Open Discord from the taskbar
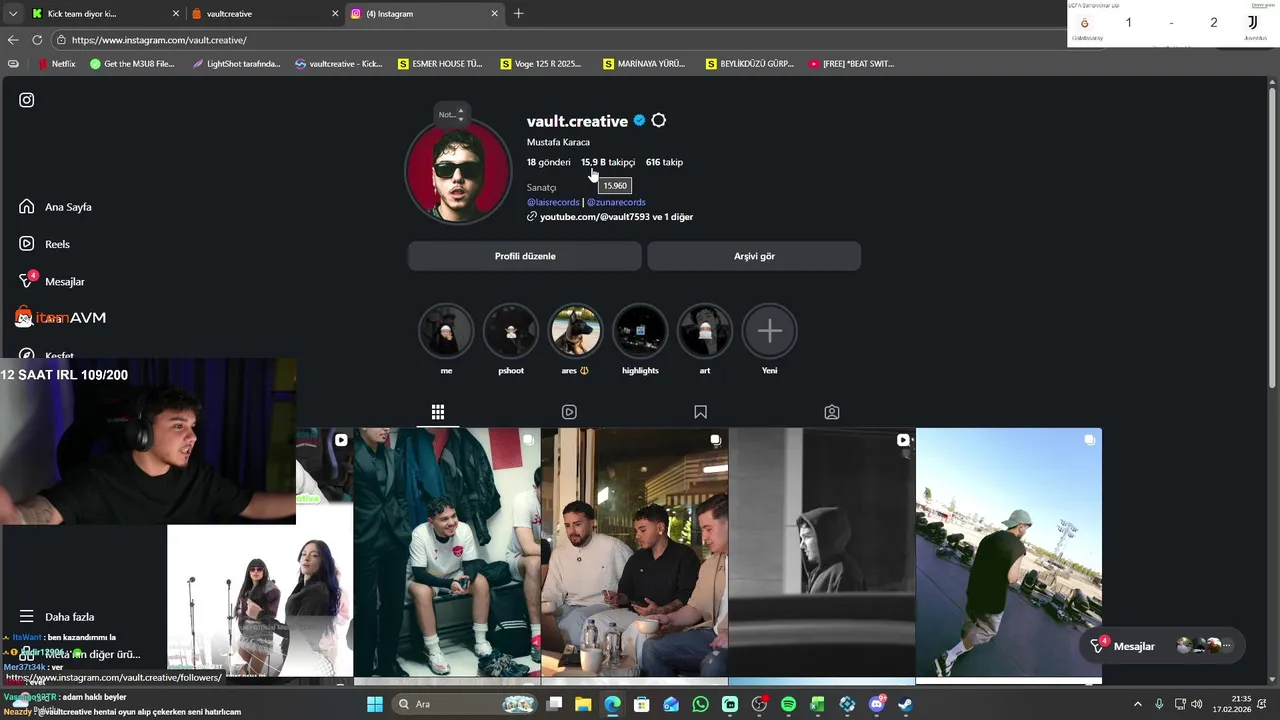 tap(877, 704)
